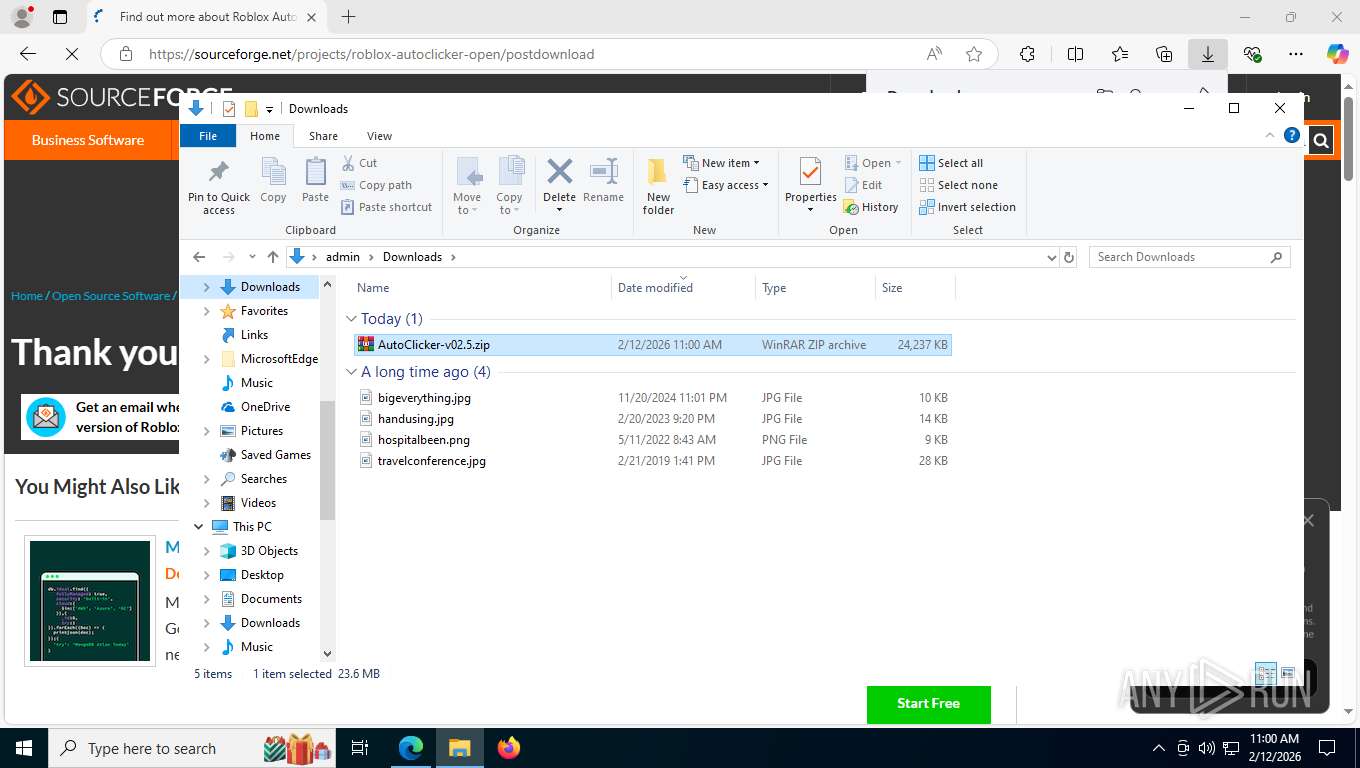This screenshot has width=1360, height=768.
Task: Open file History from ribbon
Action: [871, 207]
